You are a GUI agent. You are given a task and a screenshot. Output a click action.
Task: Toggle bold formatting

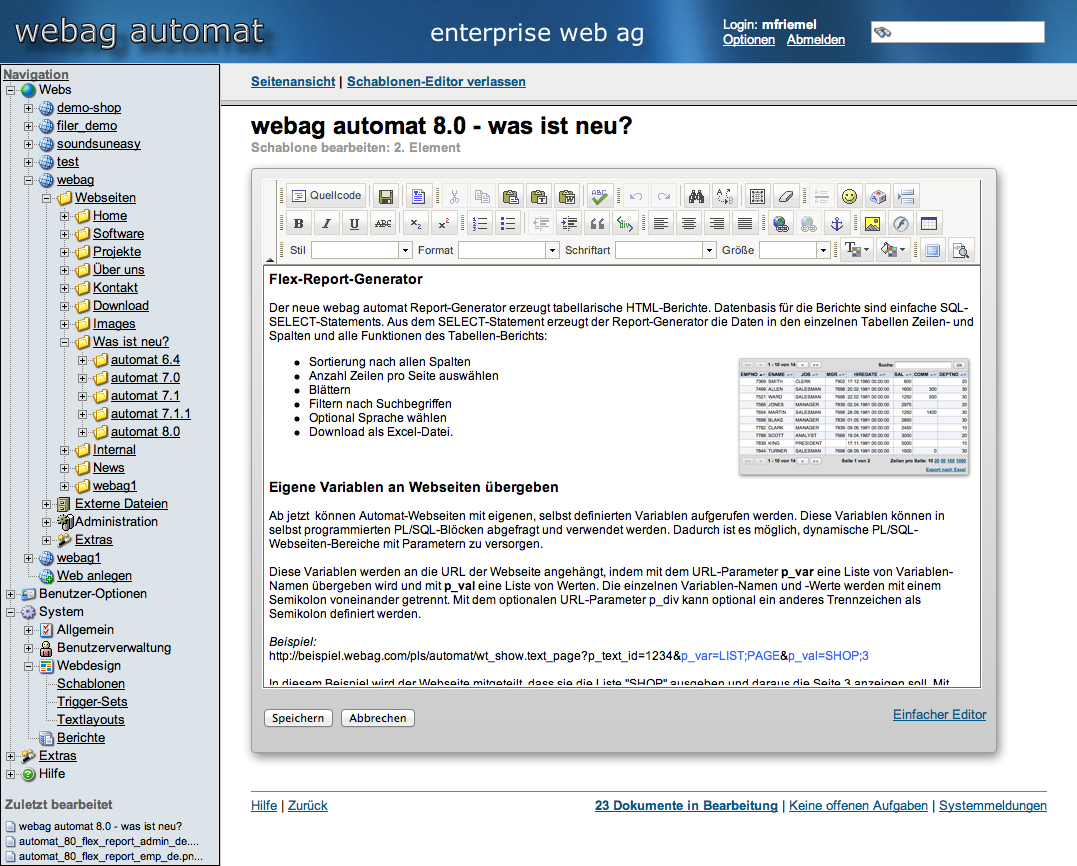[298, 223]
